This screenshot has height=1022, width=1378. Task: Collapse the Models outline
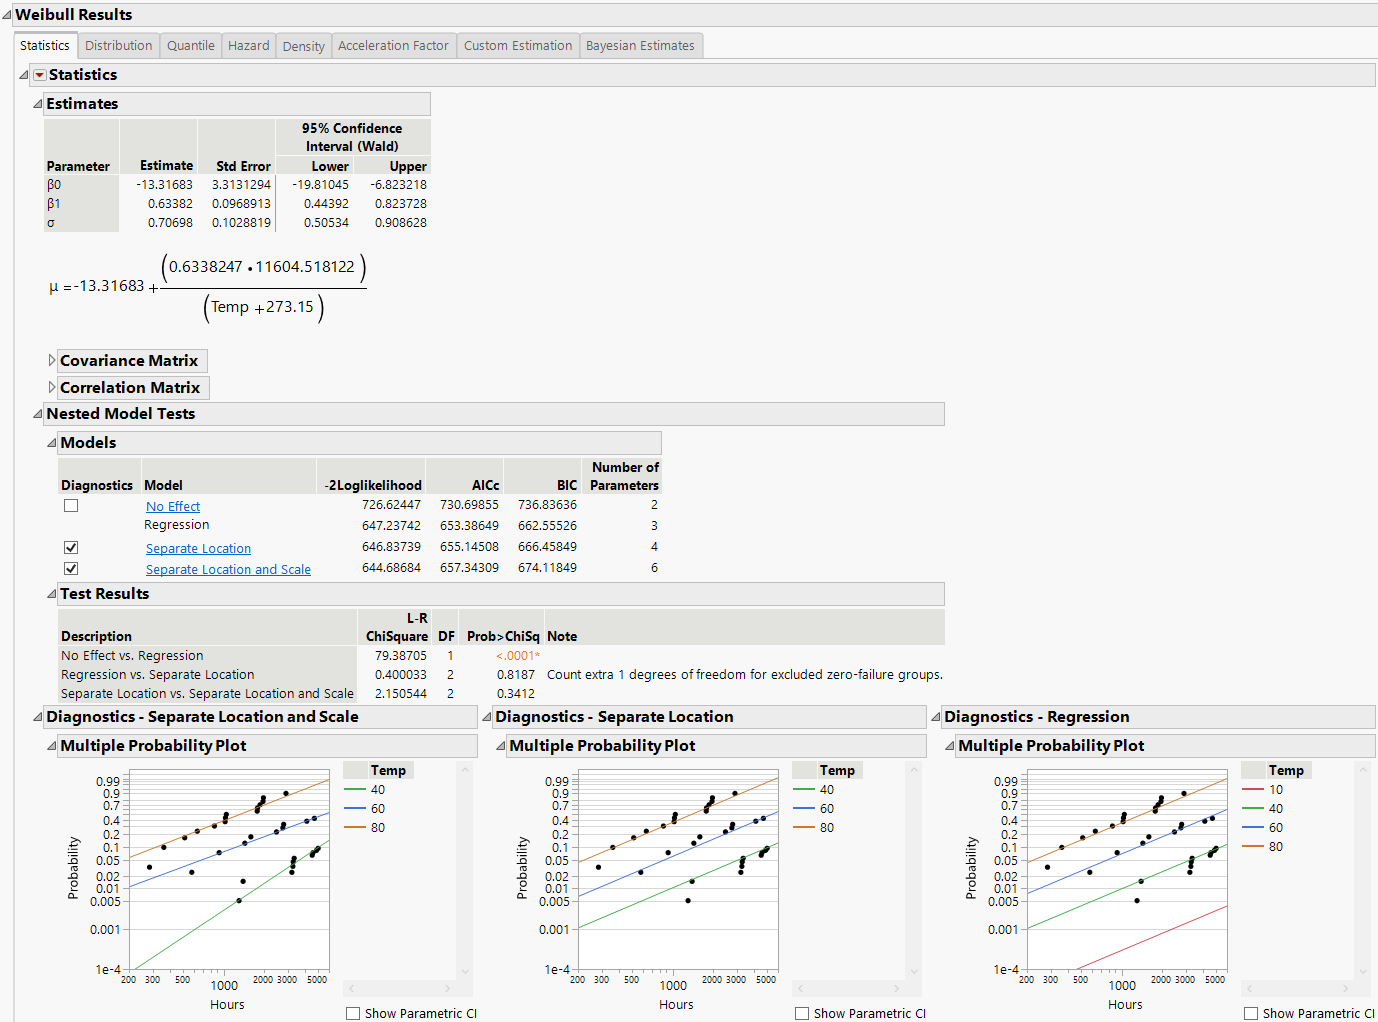[x=49, y=442]
